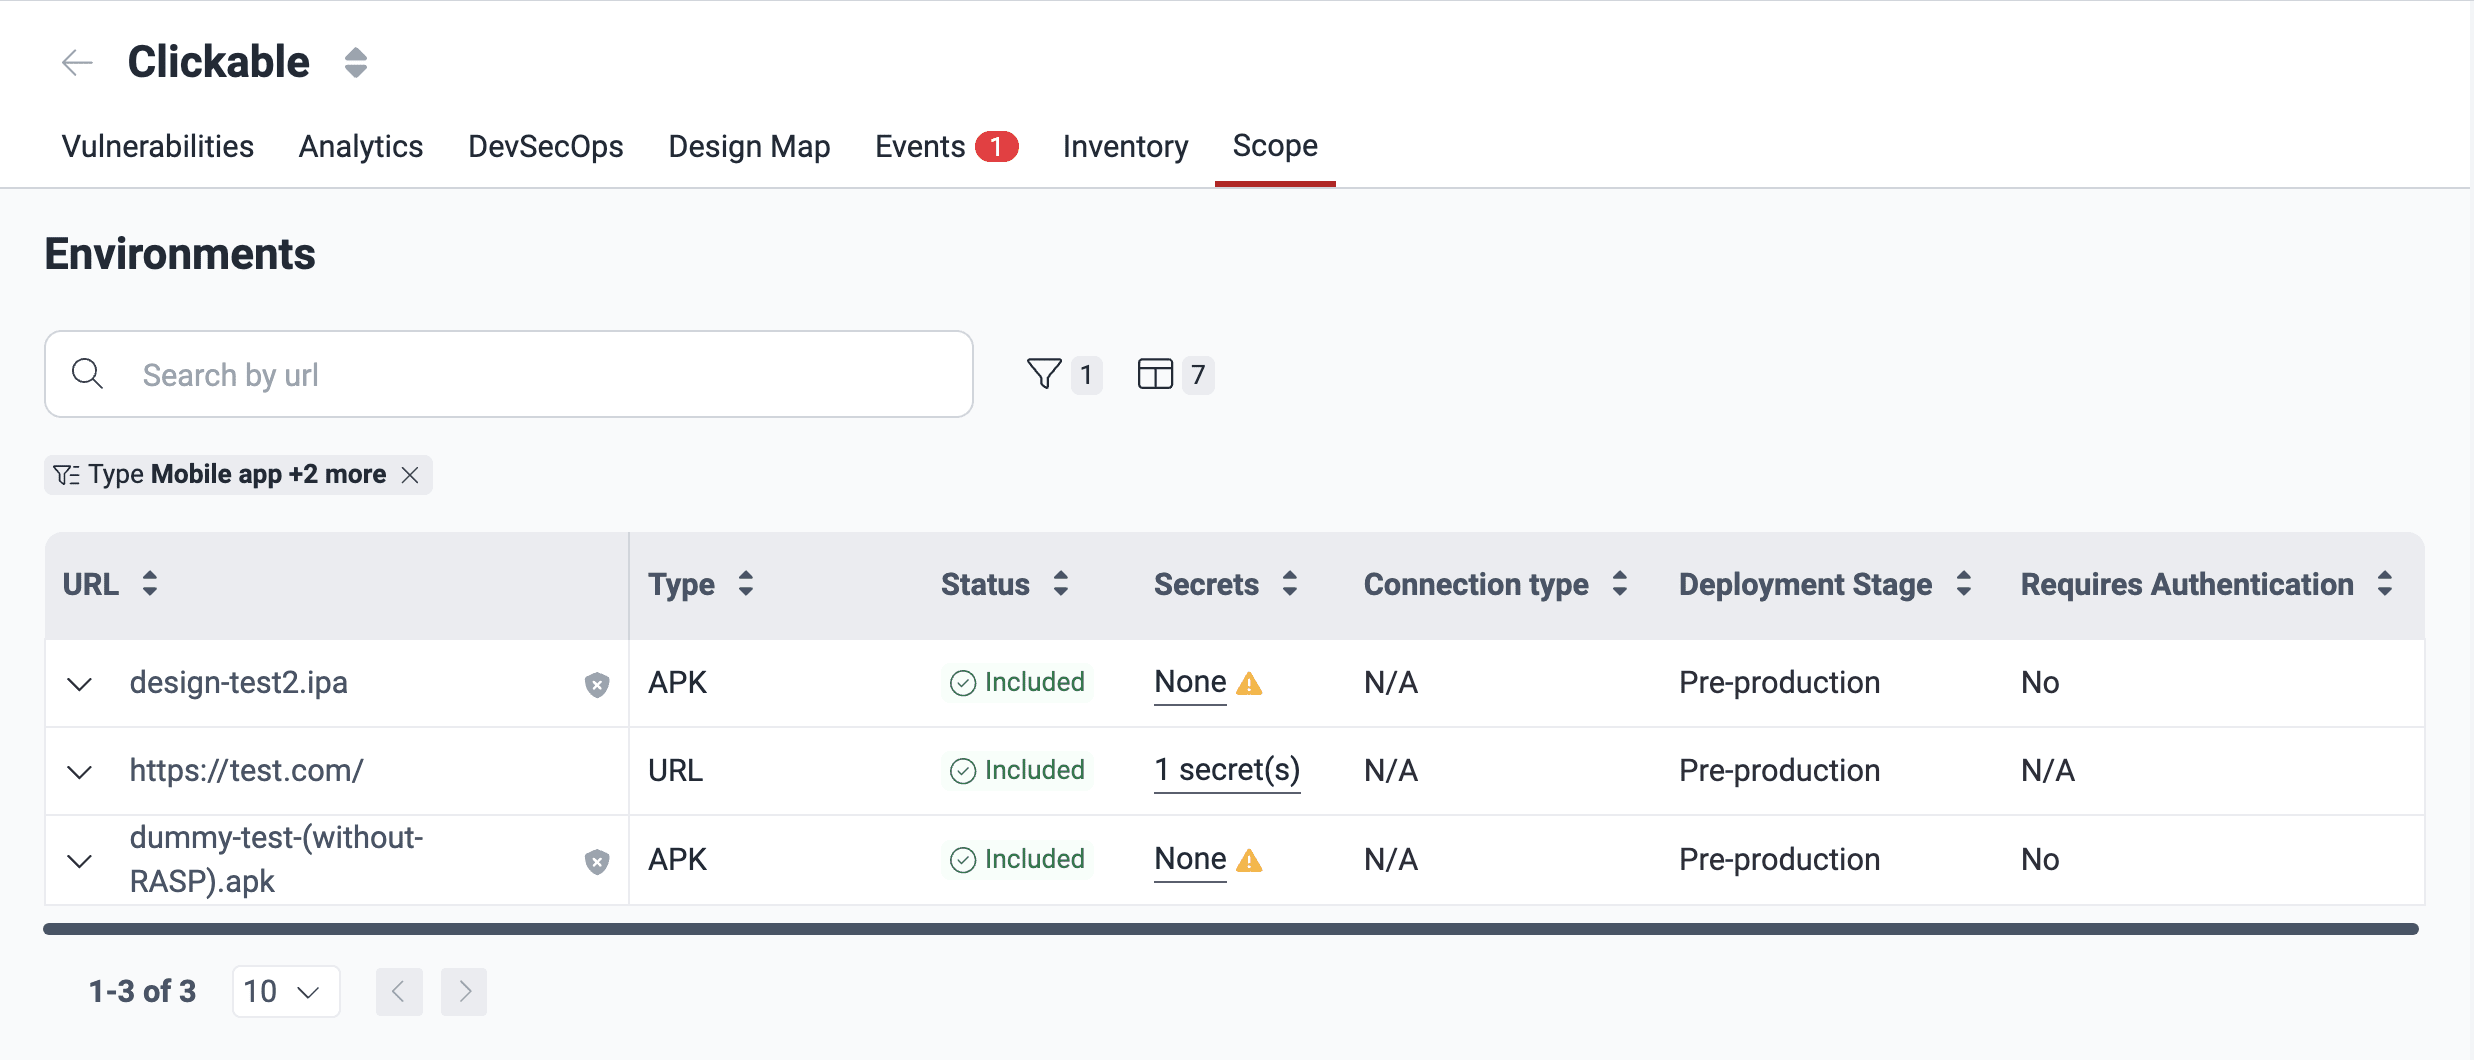
Task: Click the shield icon on dummy-test-(without-RASP).apk row
Action: click(x=597, y=860)
